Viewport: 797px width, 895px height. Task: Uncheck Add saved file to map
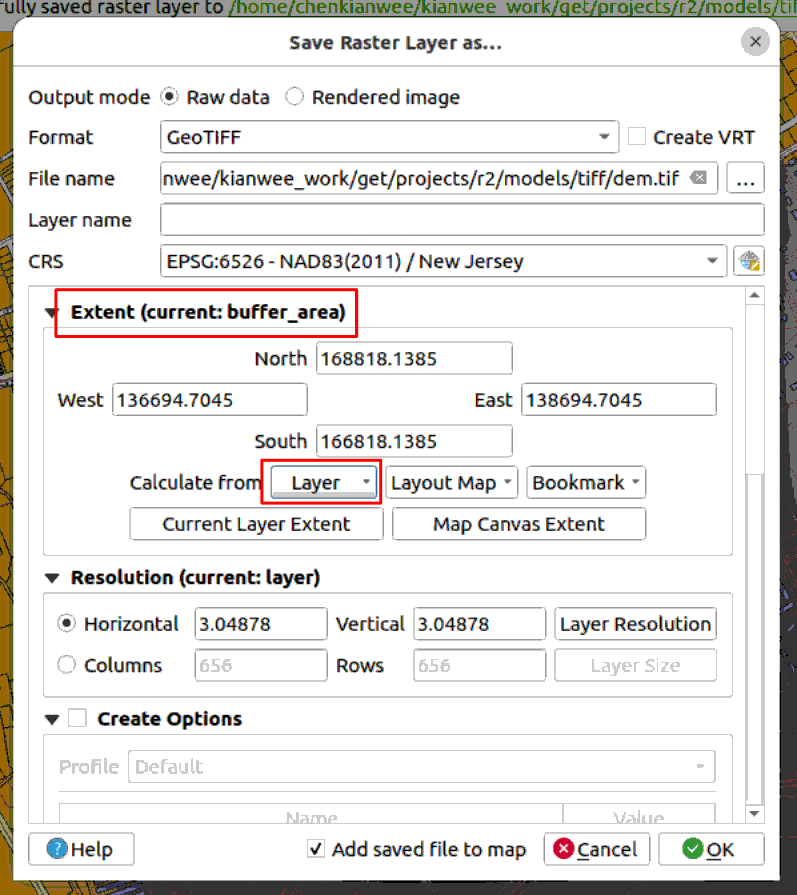(316, 849)
